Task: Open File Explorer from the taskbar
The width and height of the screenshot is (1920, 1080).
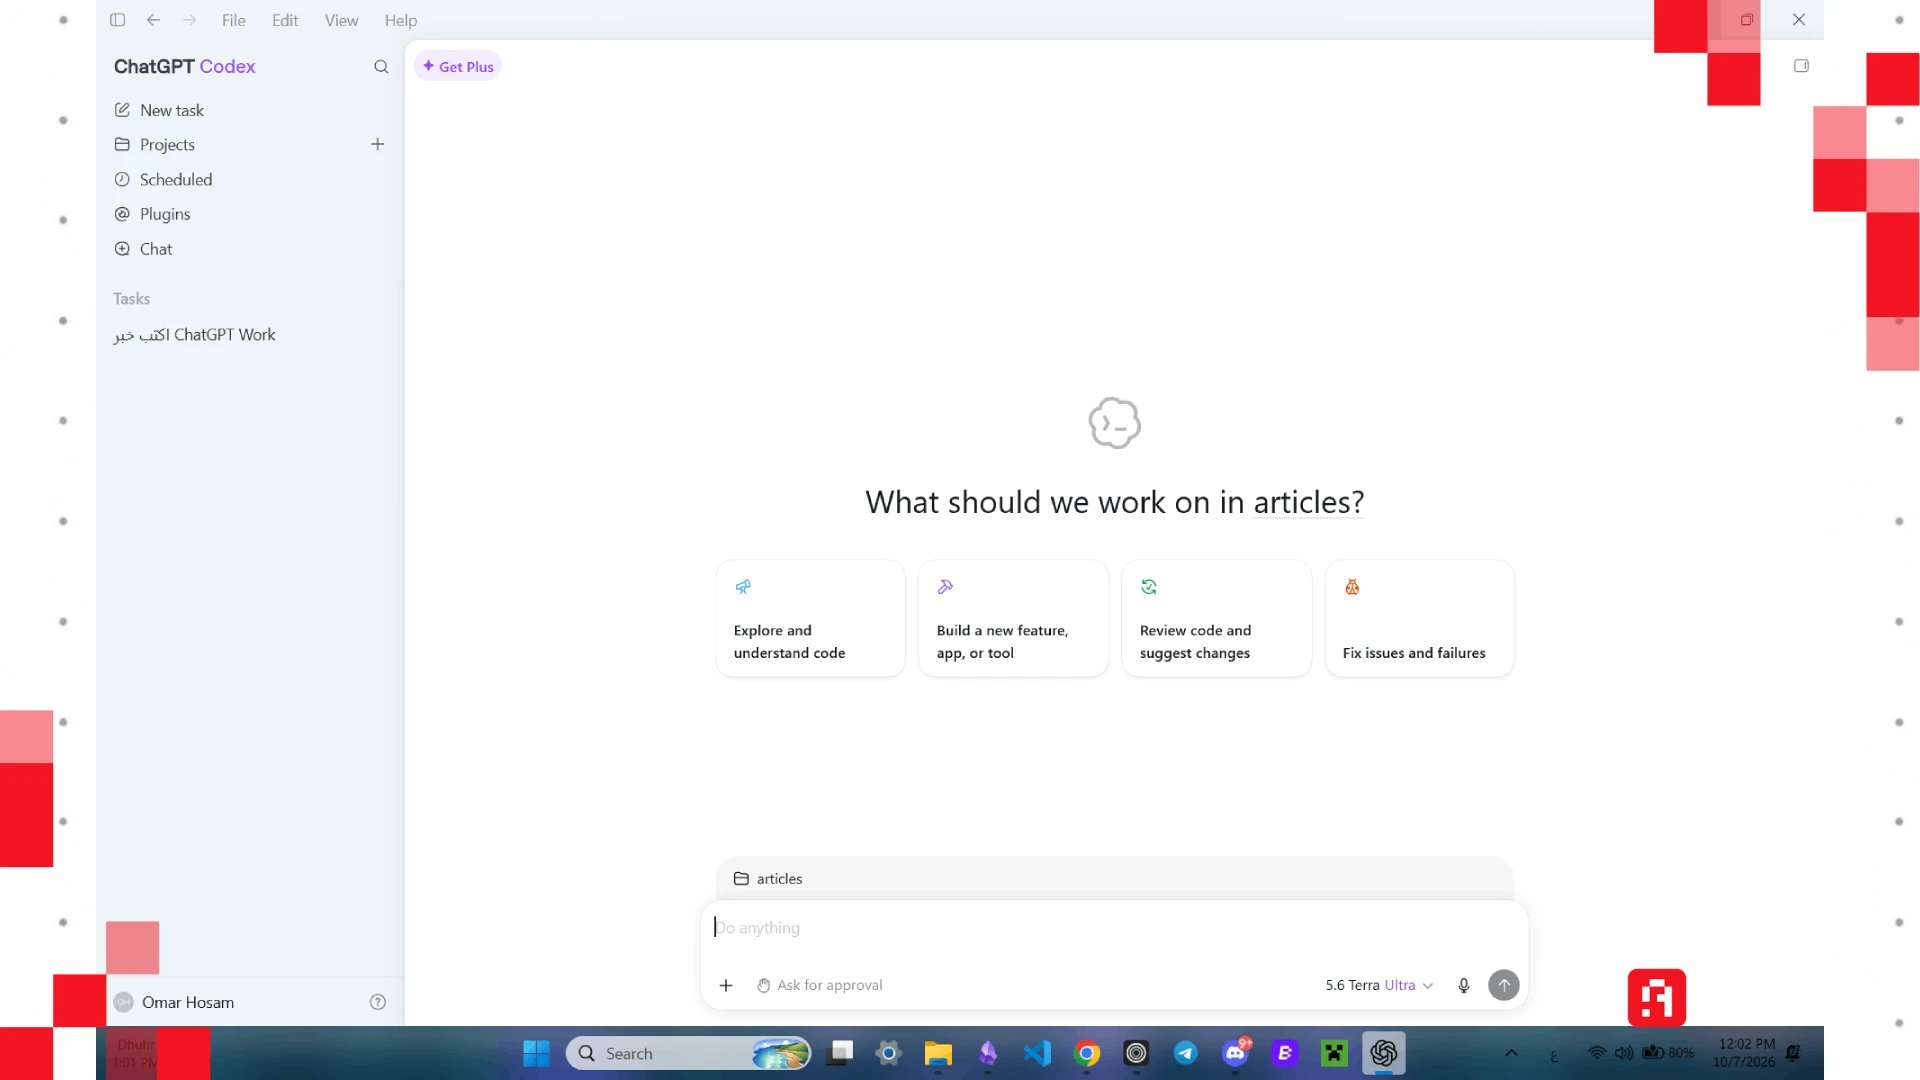Action: coord(938,1053)
